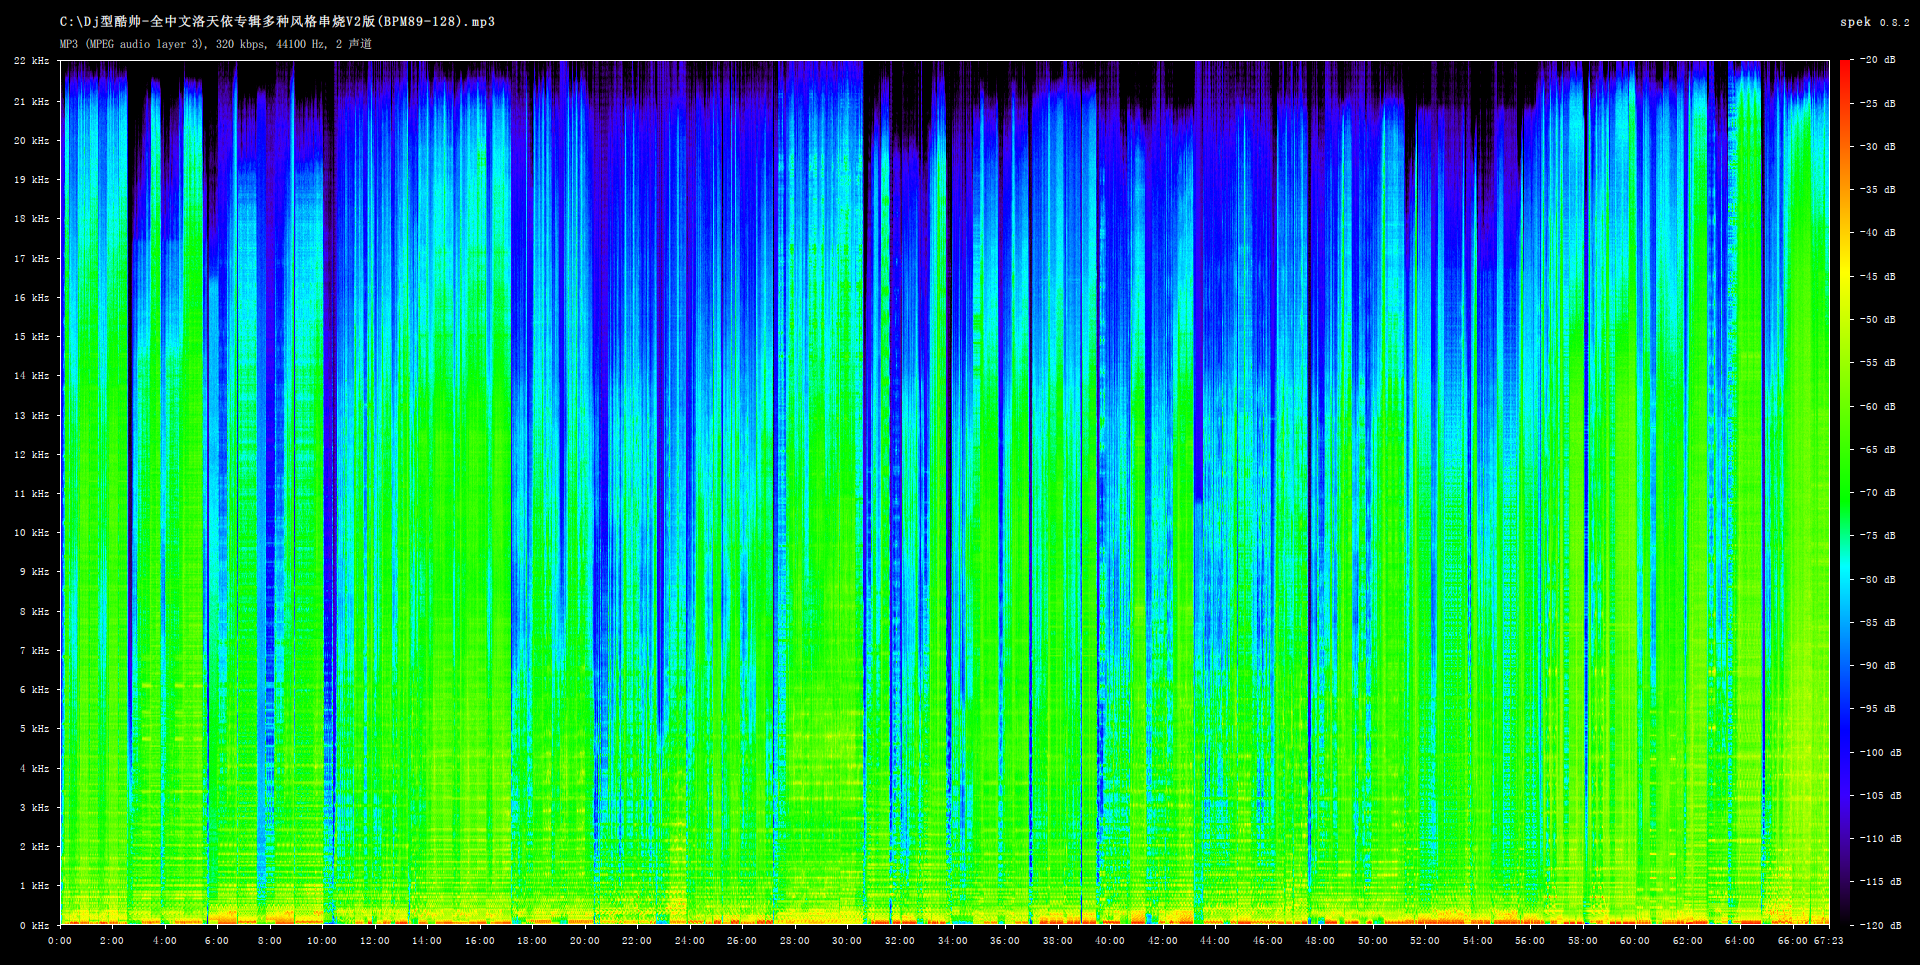Click the red top of the color scale bar

1844,70
